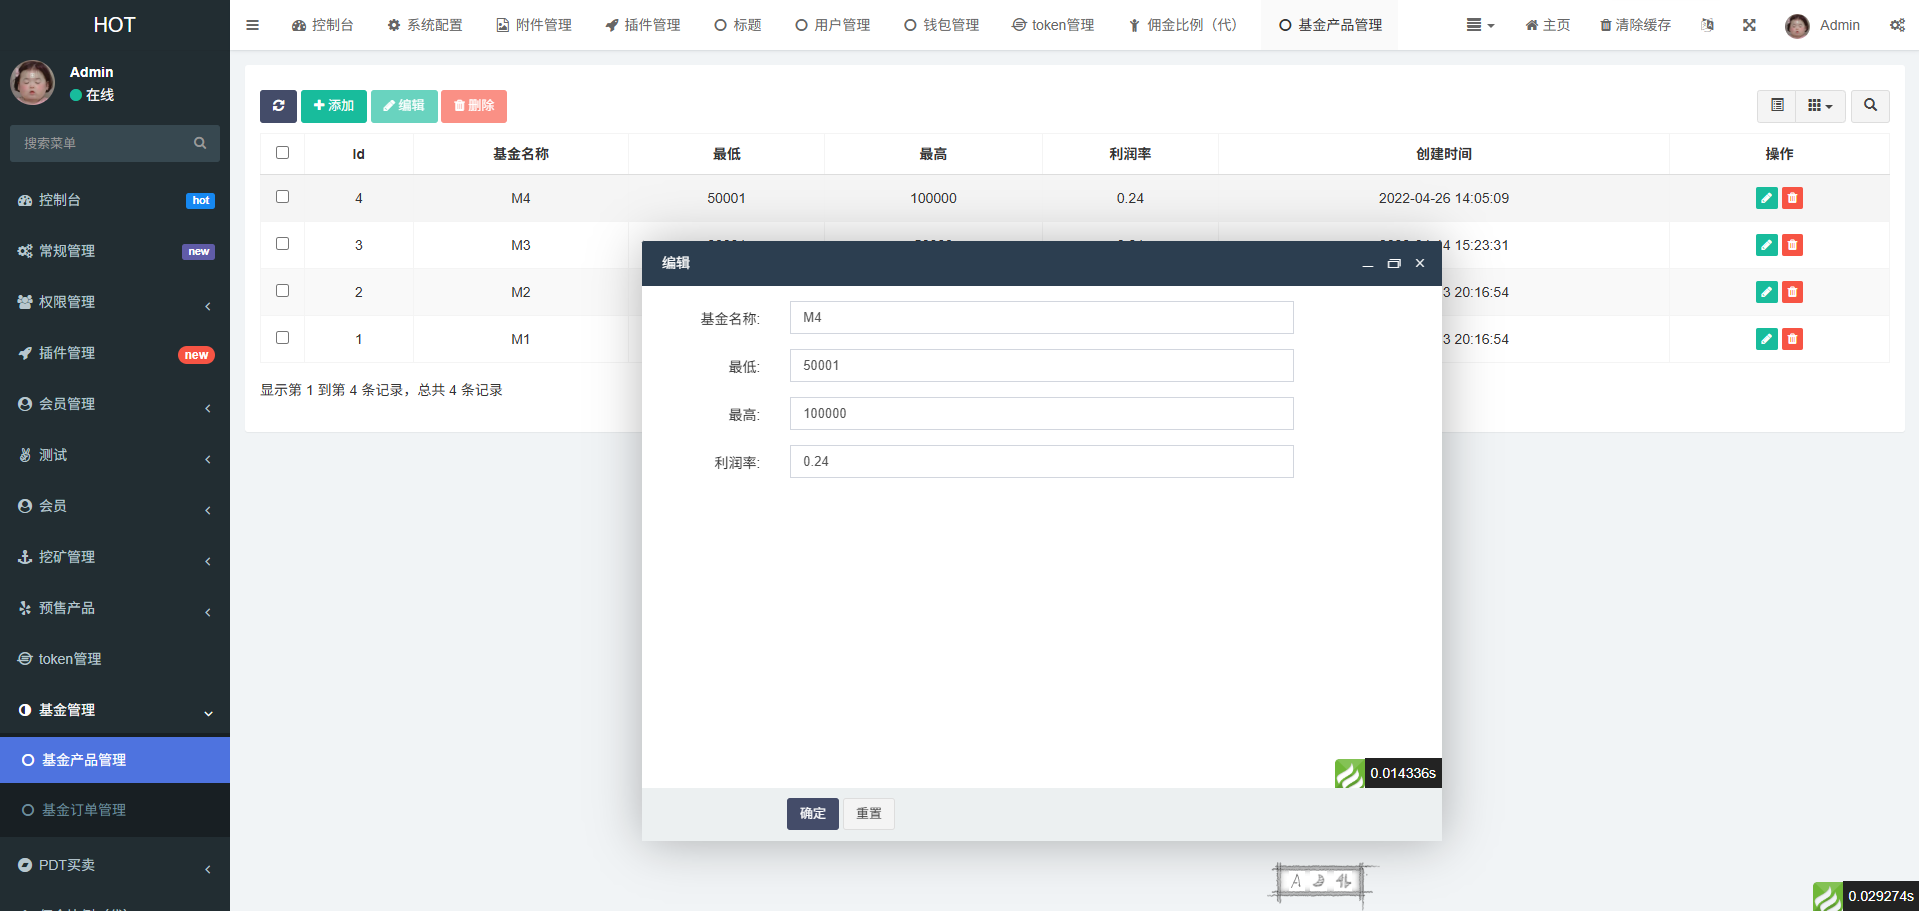Click the 基金名称 input field
The image size is (1919, 911).
click(x=1041, y=318)
